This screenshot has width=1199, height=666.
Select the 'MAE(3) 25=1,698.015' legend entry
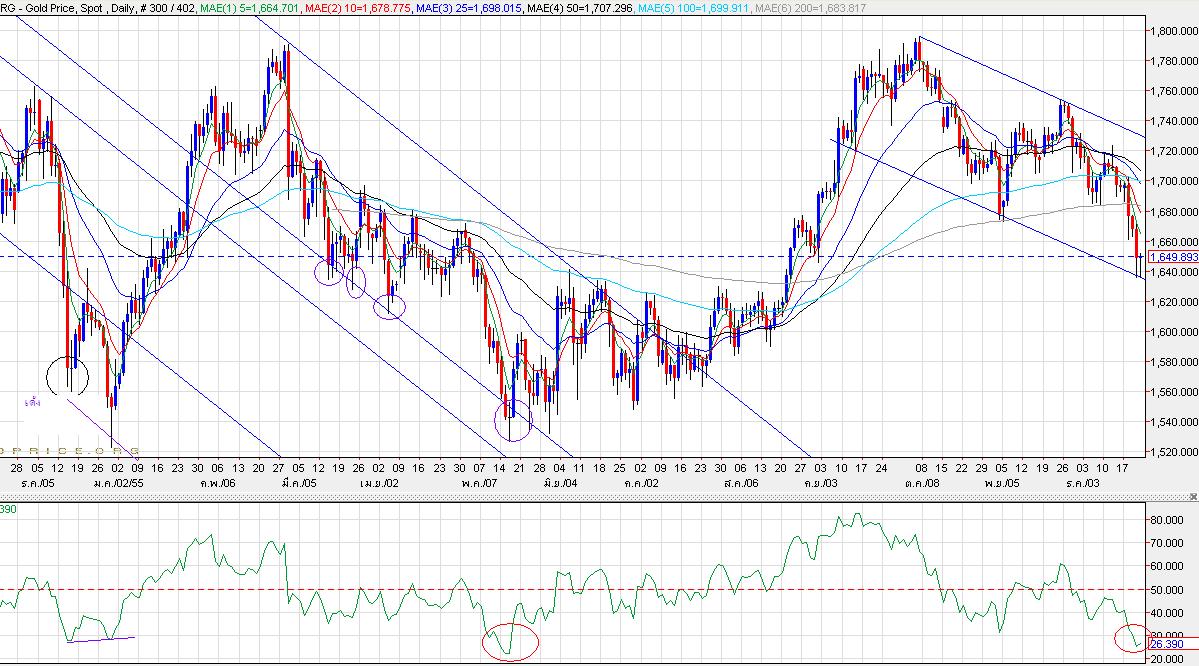pyautogui.click(x=470, y=8)
